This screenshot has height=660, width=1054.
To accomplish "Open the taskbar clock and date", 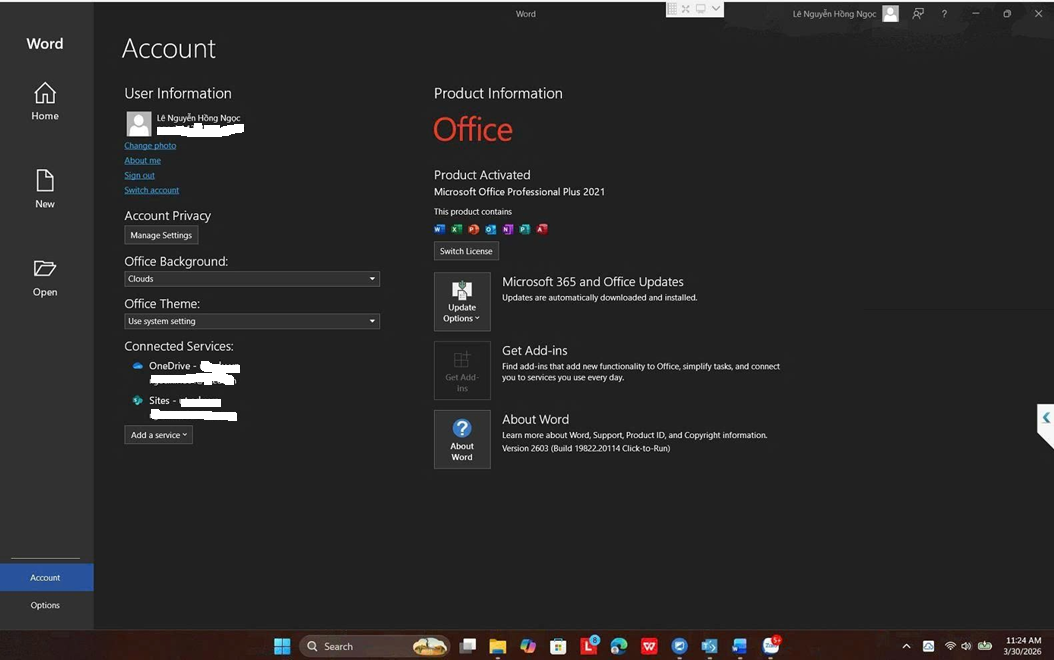I will (x=1022, y=646).
